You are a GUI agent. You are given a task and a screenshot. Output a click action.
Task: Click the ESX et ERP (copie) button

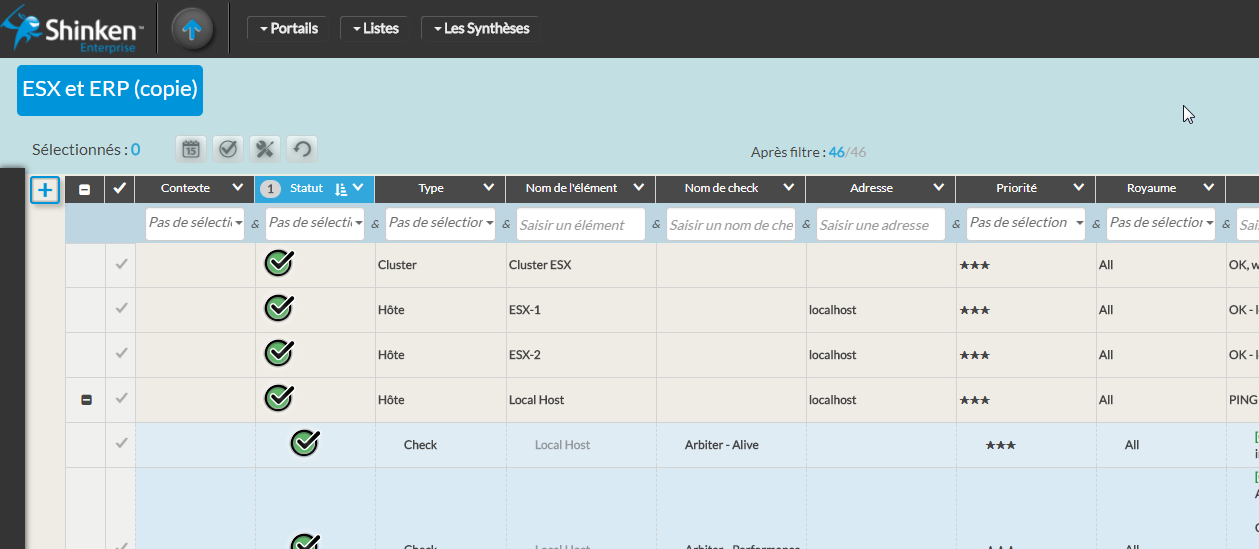pyautogui.click(x=110, y=90)
